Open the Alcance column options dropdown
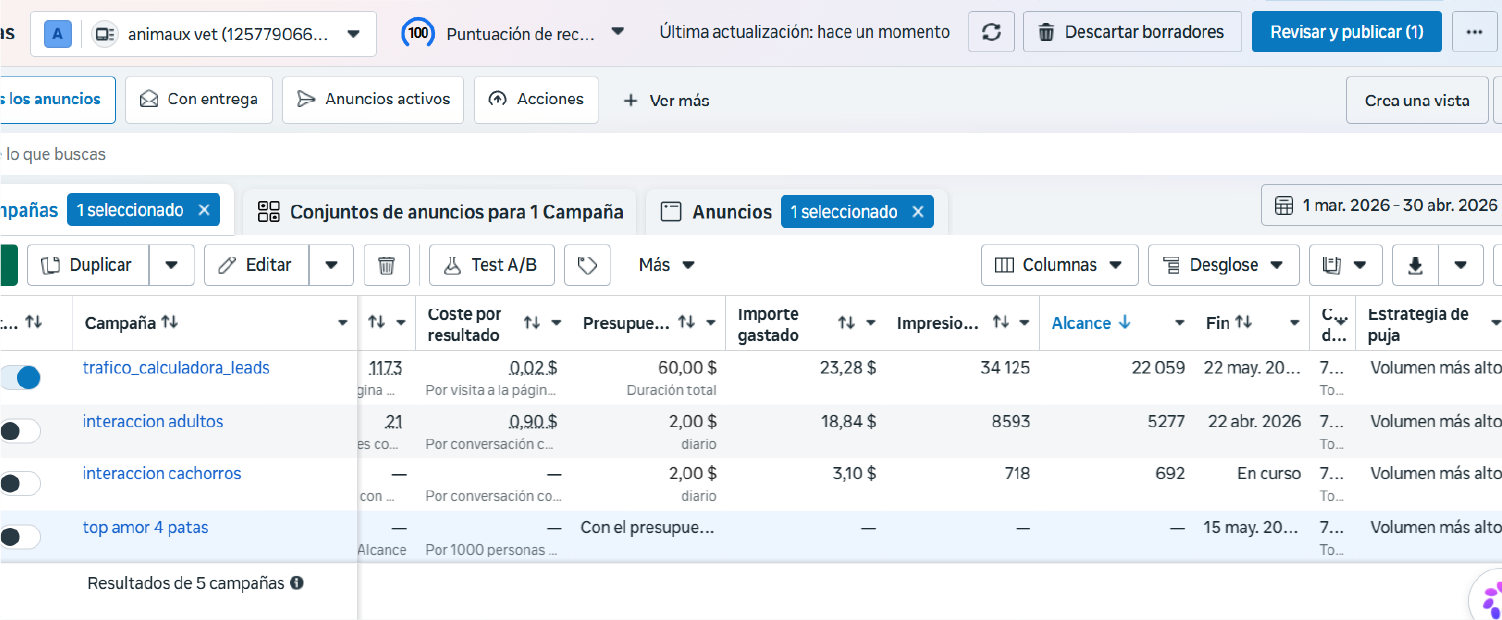 pyautogui.click(x=1180, y=323)
